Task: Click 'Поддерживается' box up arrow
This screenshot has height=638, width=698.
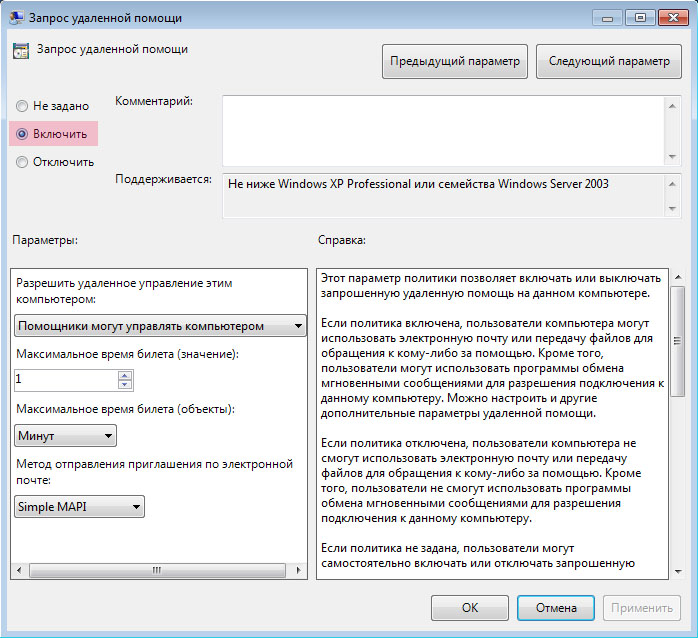Action: point(672,184)
